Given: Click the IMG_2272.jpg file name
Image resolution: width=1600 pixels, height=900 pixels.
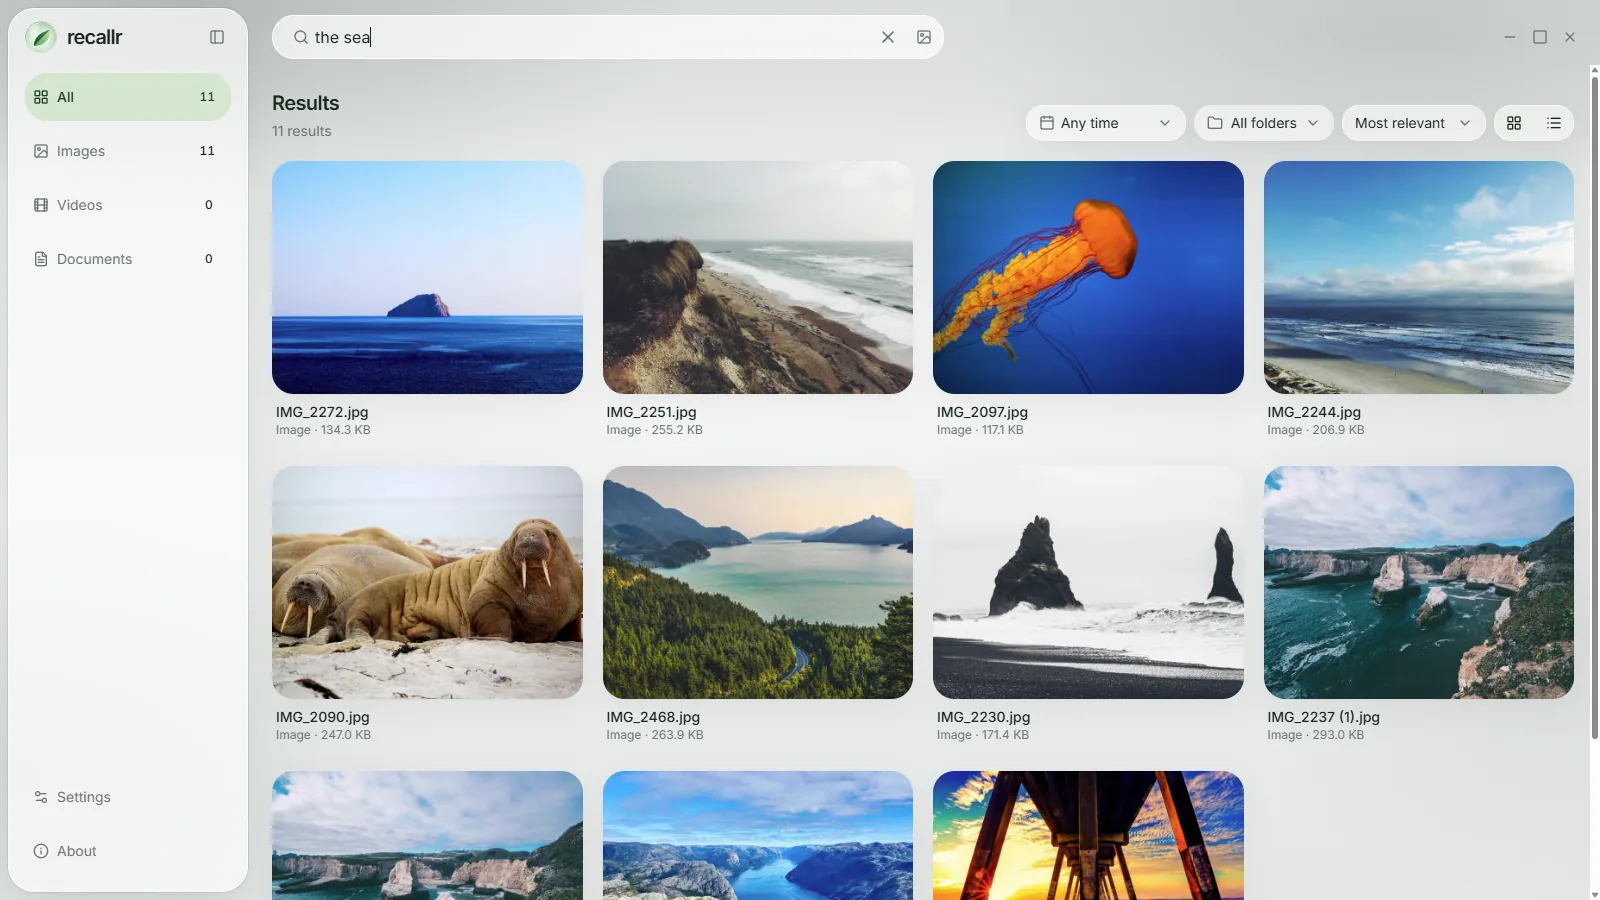Looking at the screenshot, I should [322, 412].
